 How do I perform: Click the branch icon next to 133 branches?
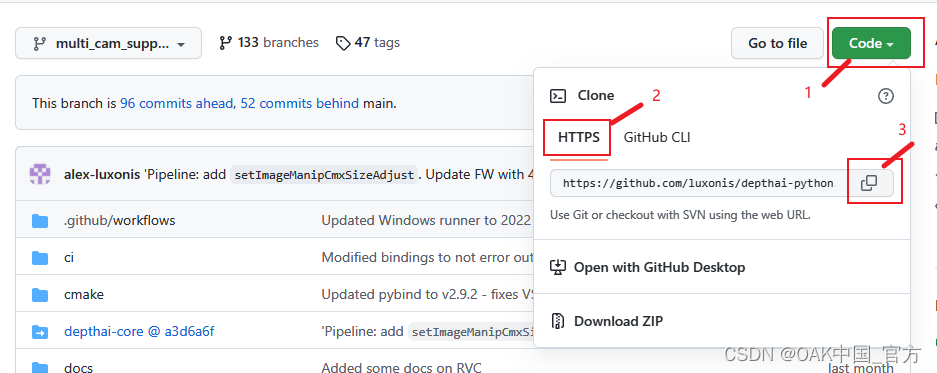click(x=225, y=43)
